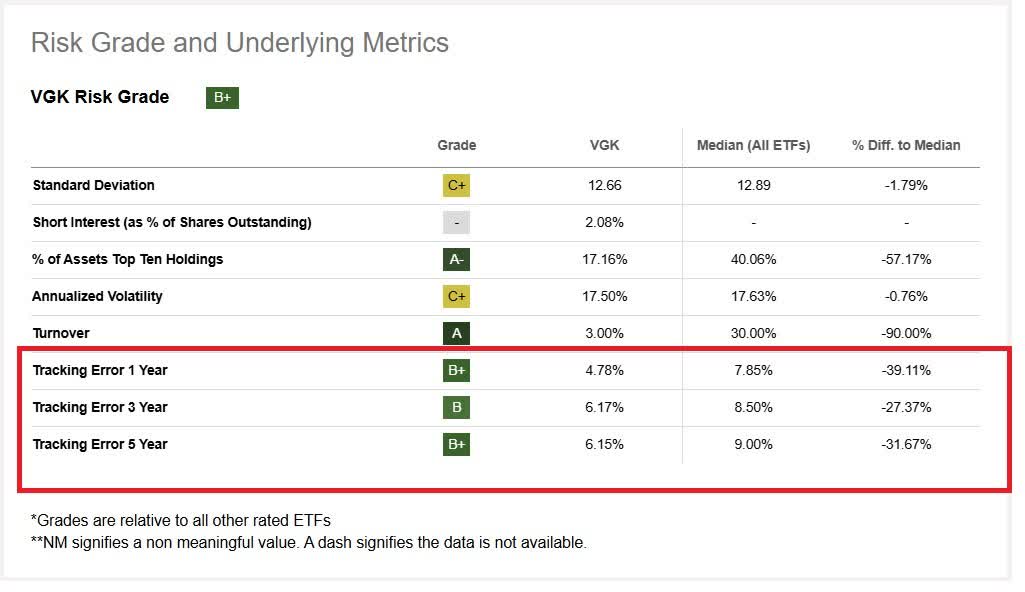Click the Annualized Volatility C+ grade badge
Screen dimensions: 1025x592
coord(456,296)
